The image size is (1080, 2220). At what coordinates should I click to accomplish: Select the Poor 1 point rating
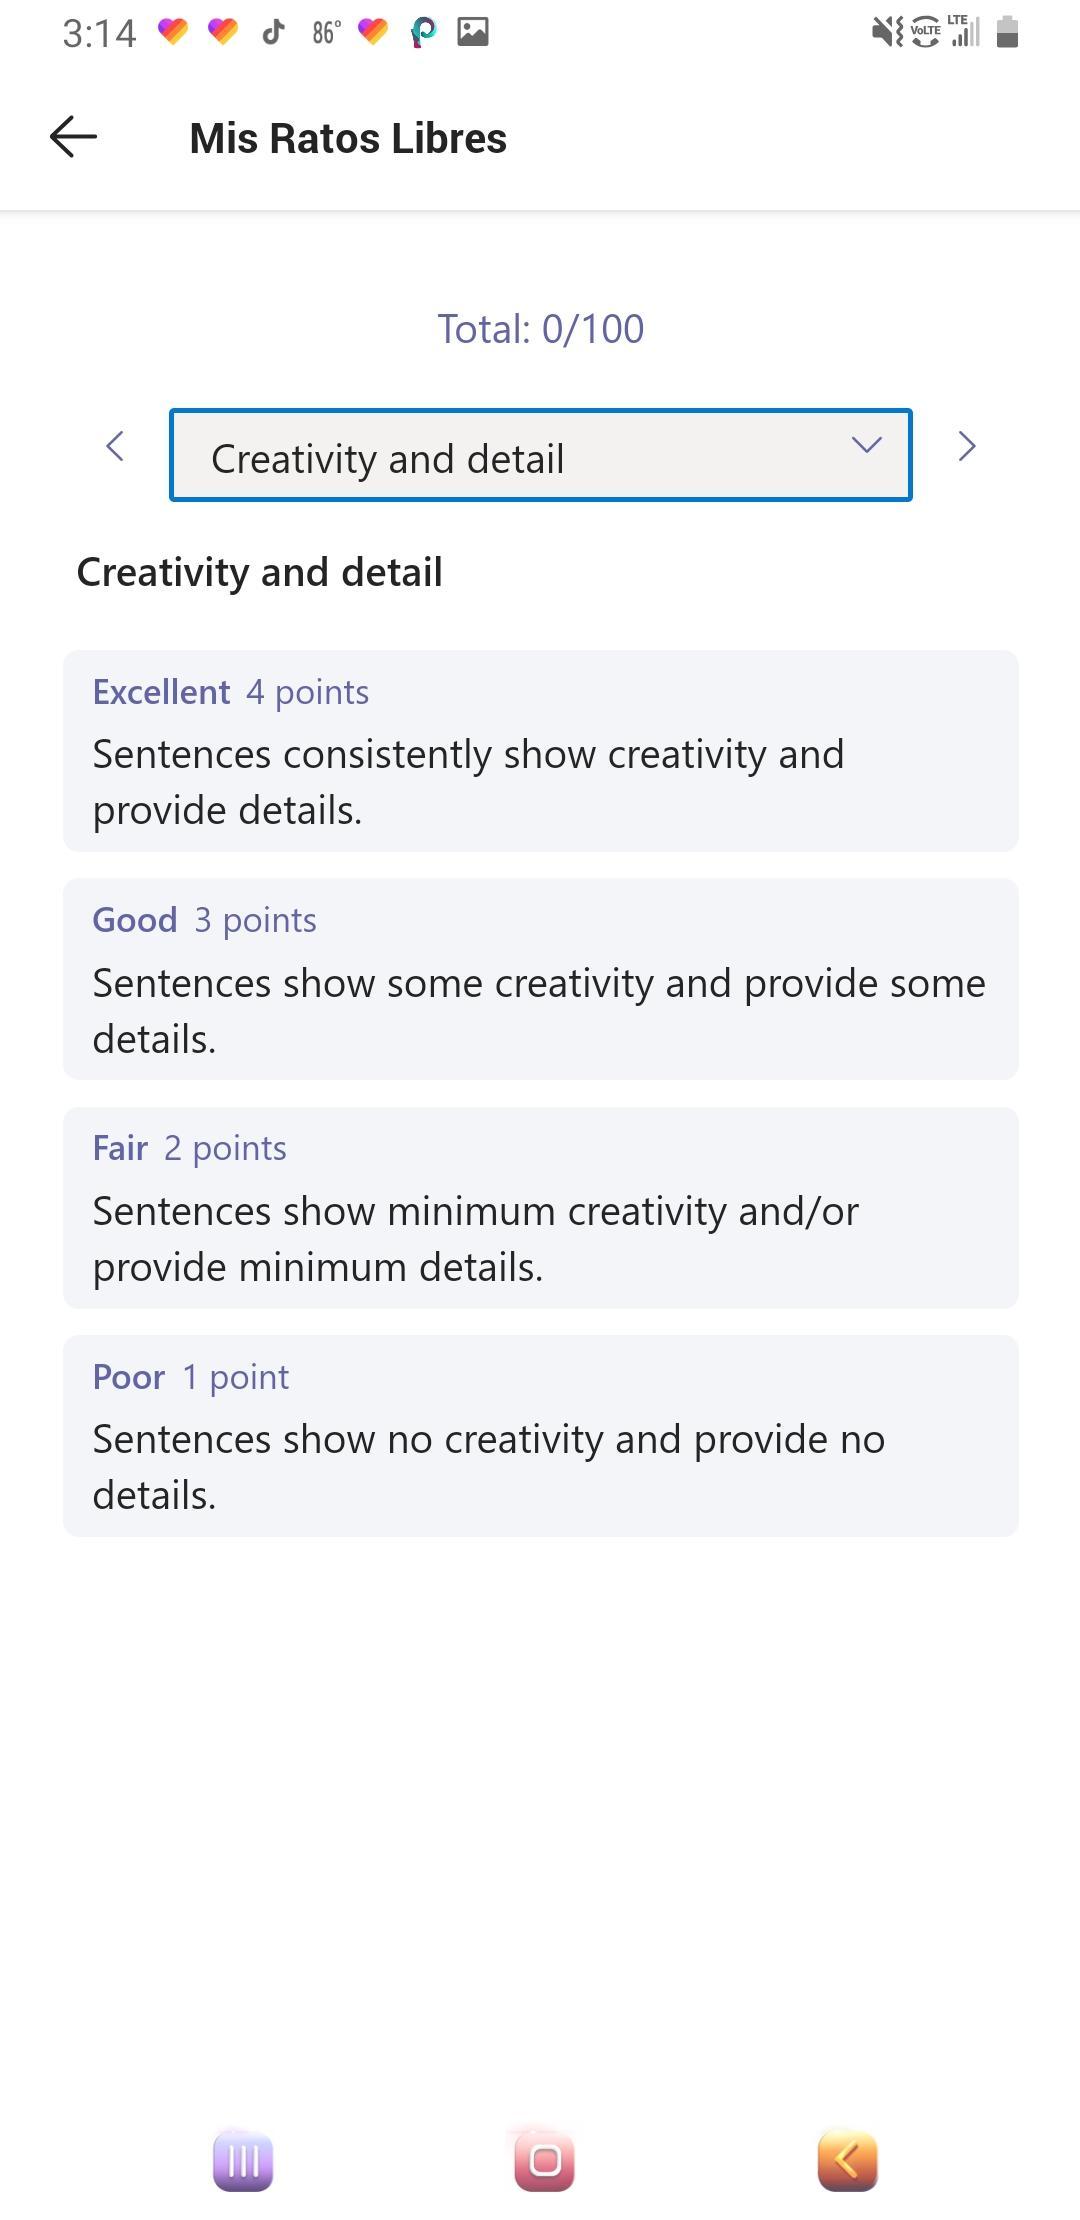[x=541, y=1436]
